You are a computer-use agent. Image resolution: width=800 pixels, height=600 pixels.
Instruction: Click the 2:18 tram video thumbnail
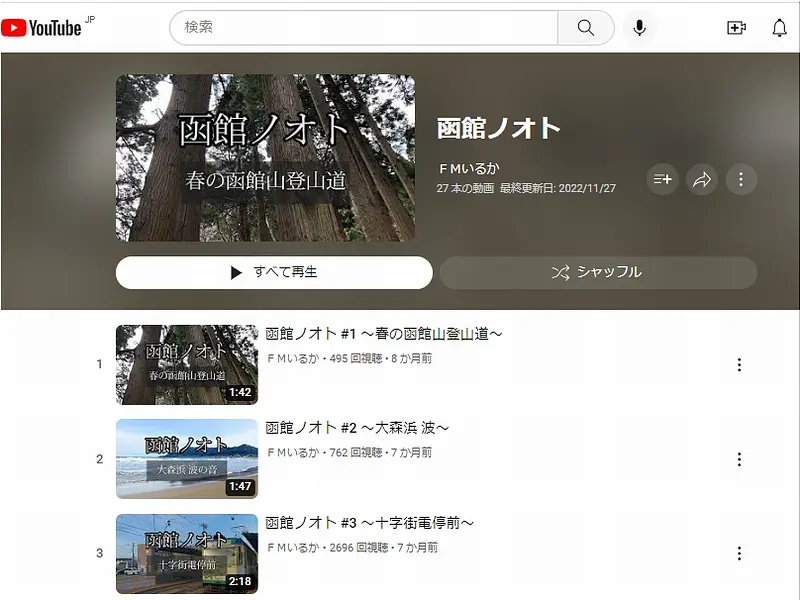pos(186,553)
